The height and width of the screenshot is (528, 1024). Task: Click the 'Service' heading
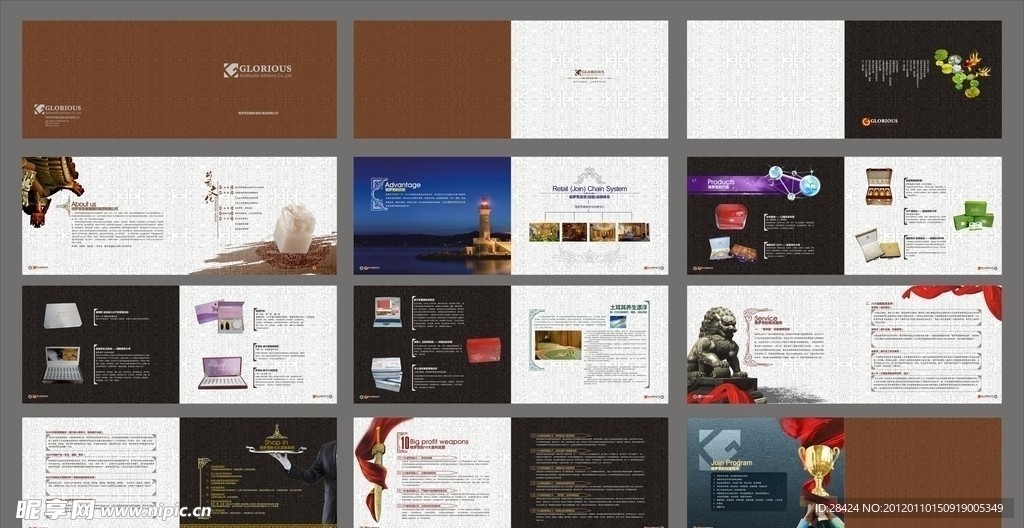point(765,318)
